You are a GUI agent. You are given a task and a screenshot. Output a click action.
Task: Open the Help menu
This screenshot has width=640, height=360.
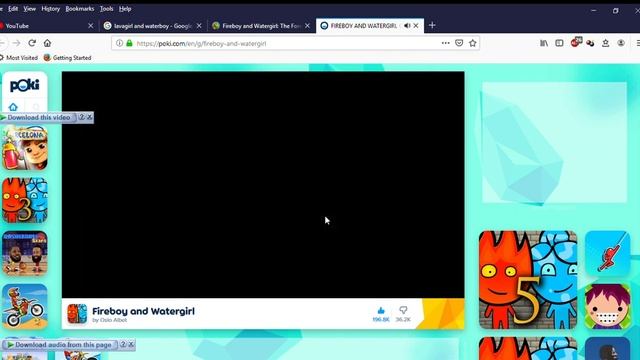[125, 9]
